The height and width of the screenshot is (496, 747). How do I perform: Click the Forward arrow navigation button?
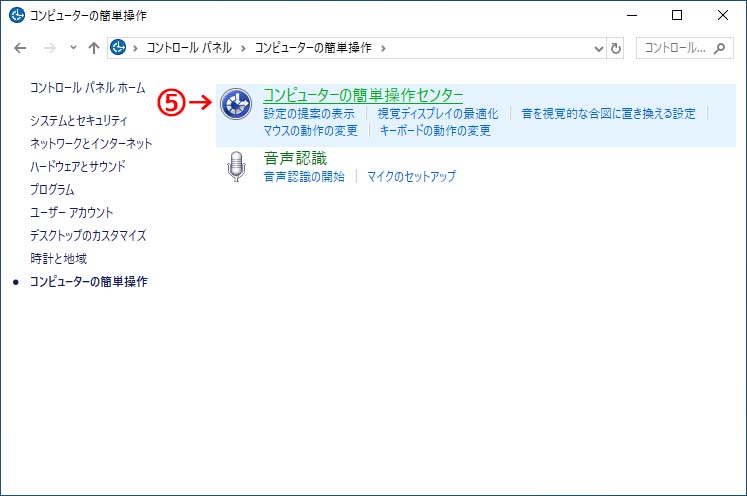[48, 47]
